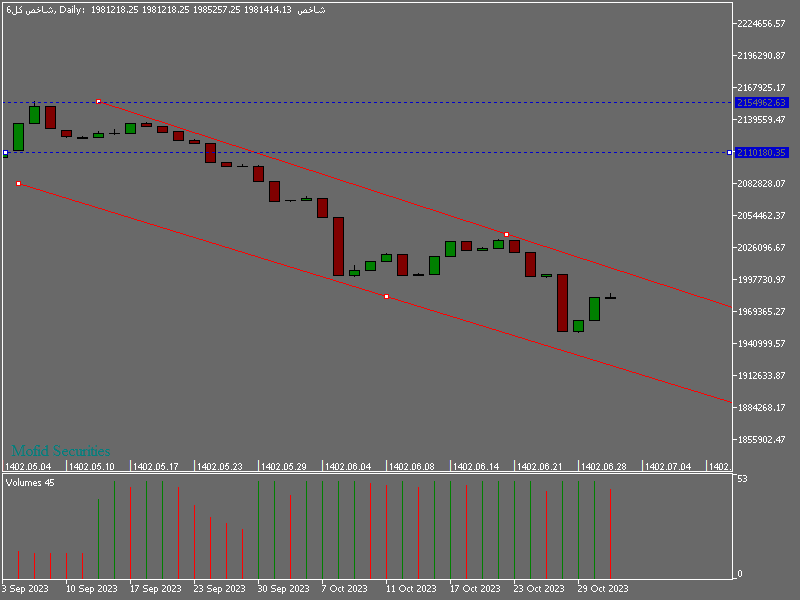
Task: Click the Daily chart title text
Action: pyautogui.click(x=70, y=9)
